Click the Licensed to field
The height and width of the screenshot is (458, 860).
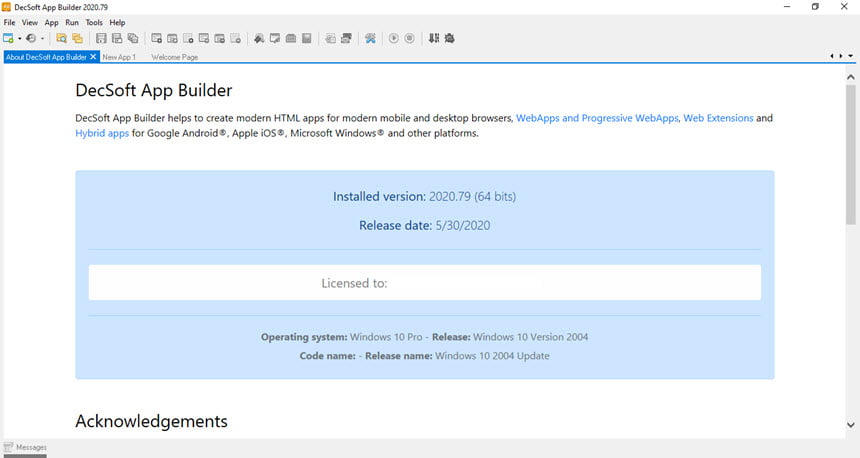425,282
